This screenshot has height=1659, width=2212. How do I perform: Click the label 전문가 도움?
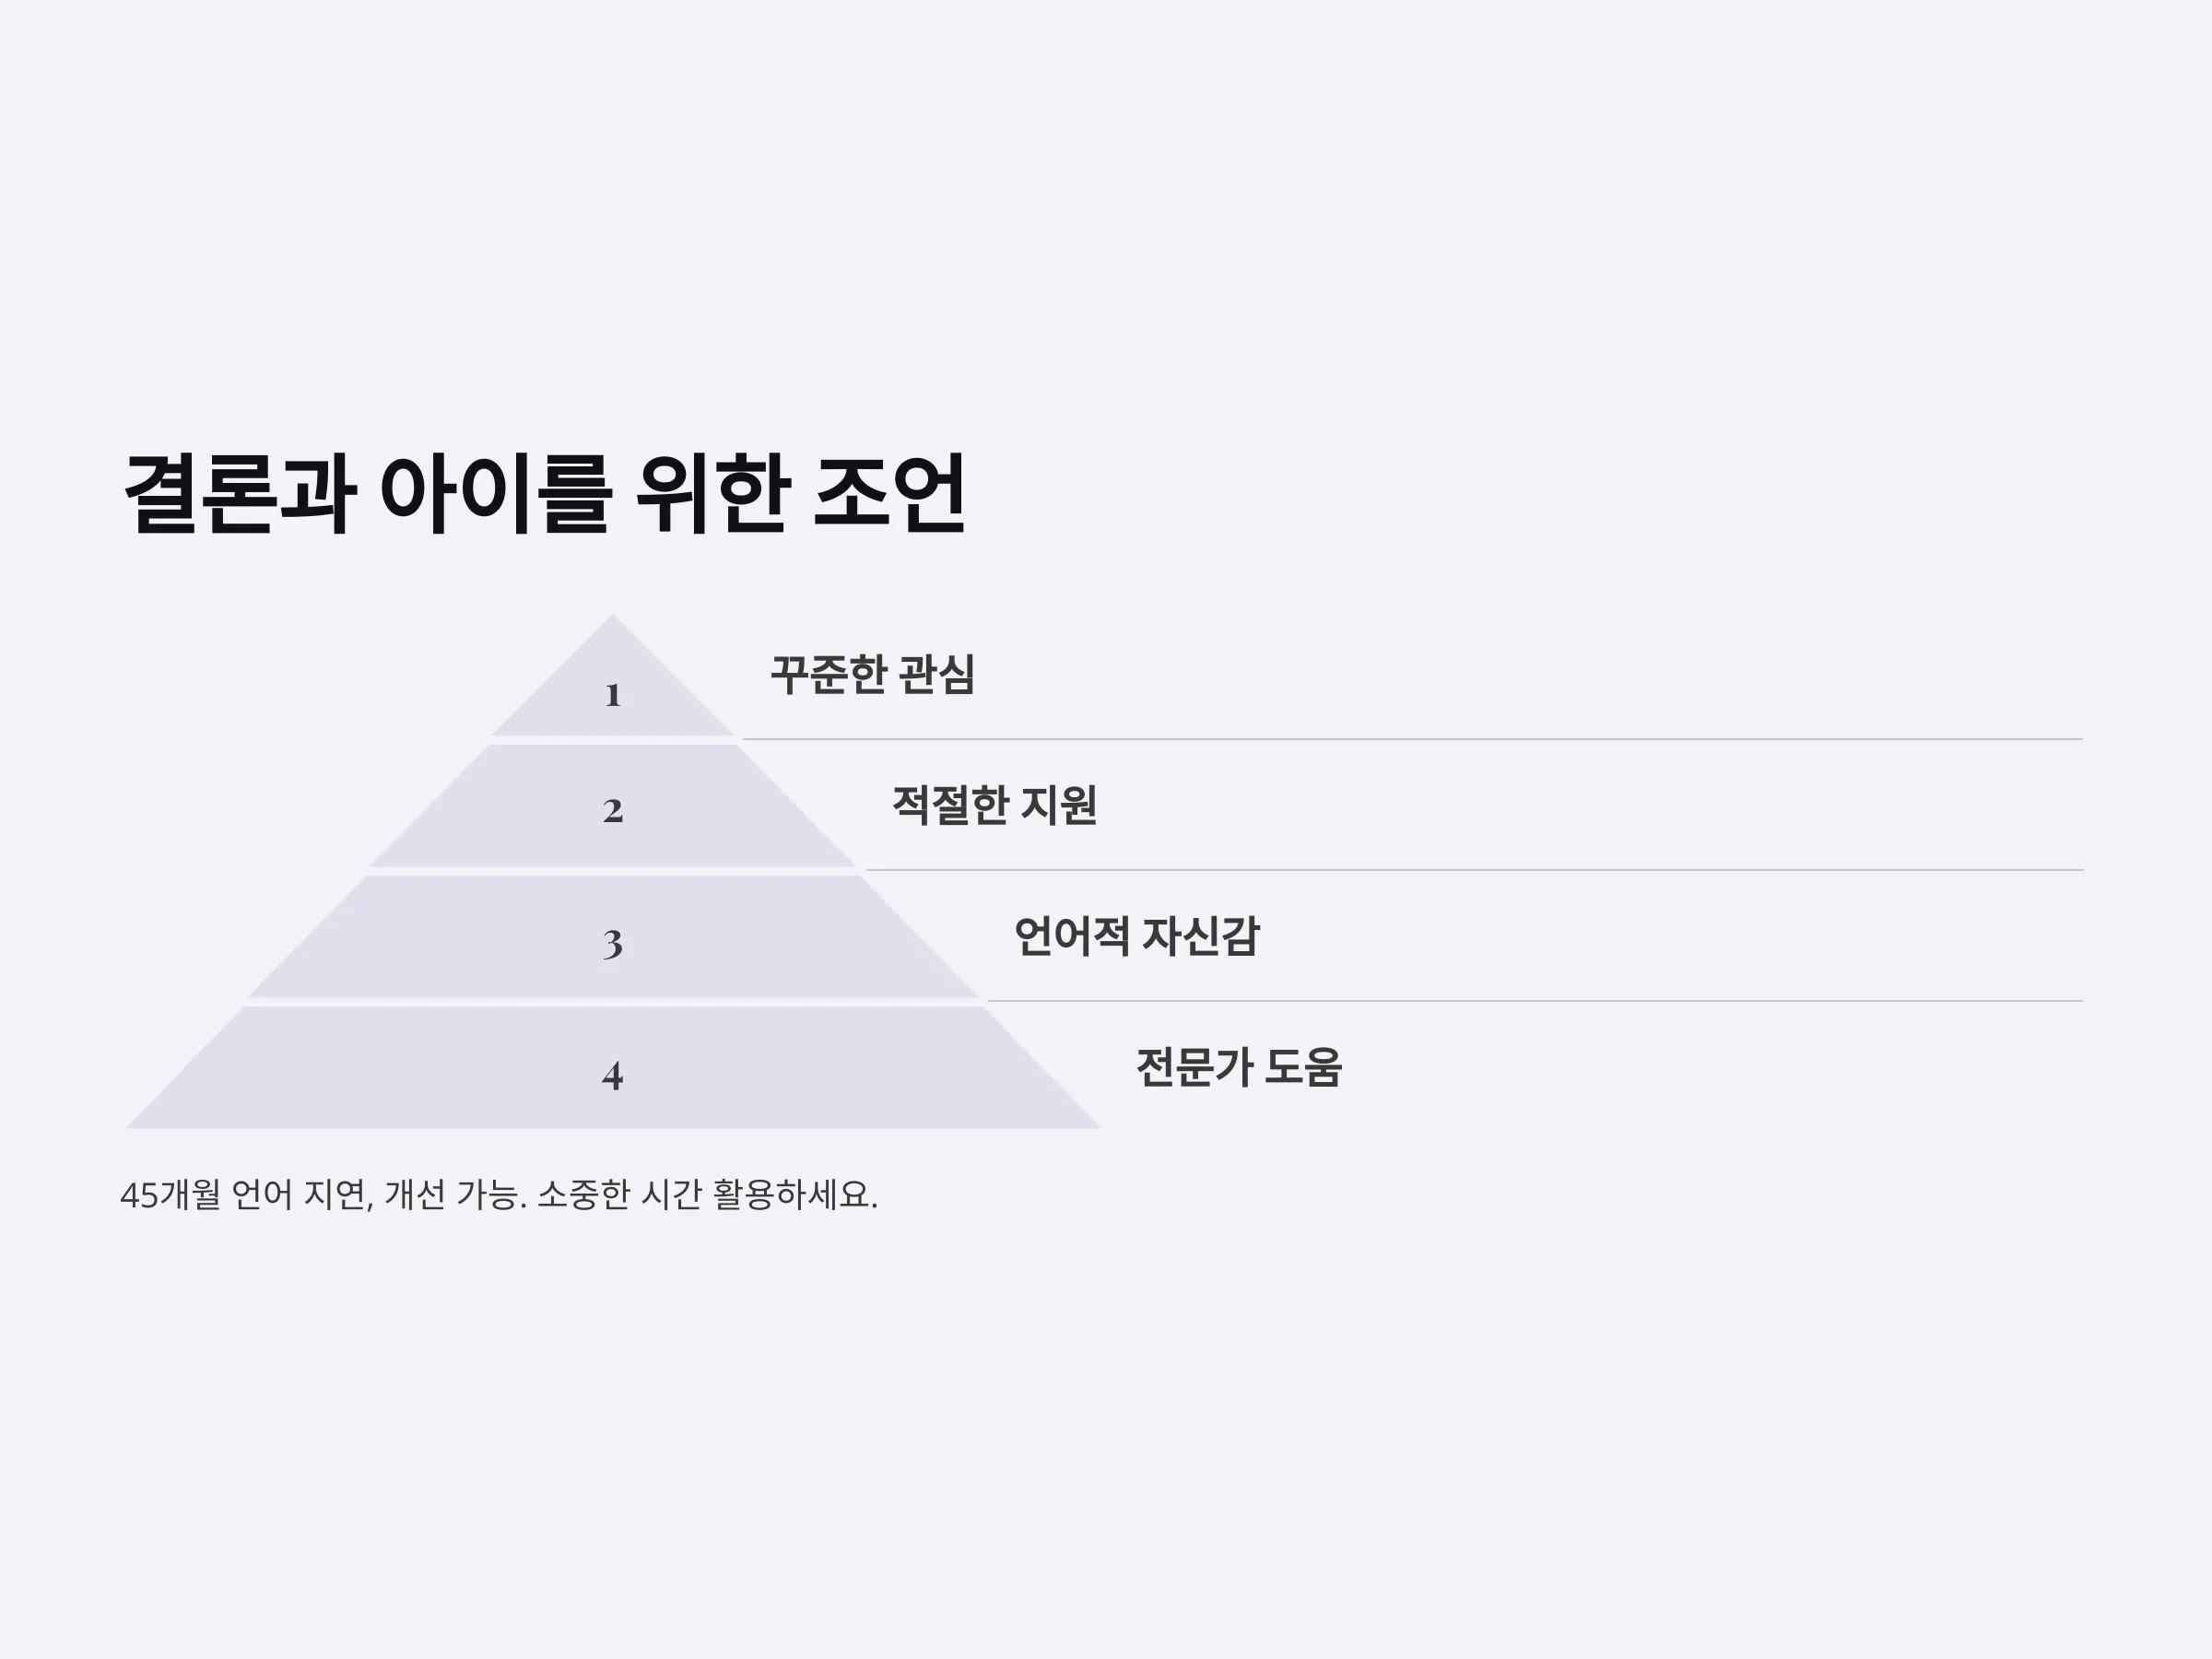1239,1067
